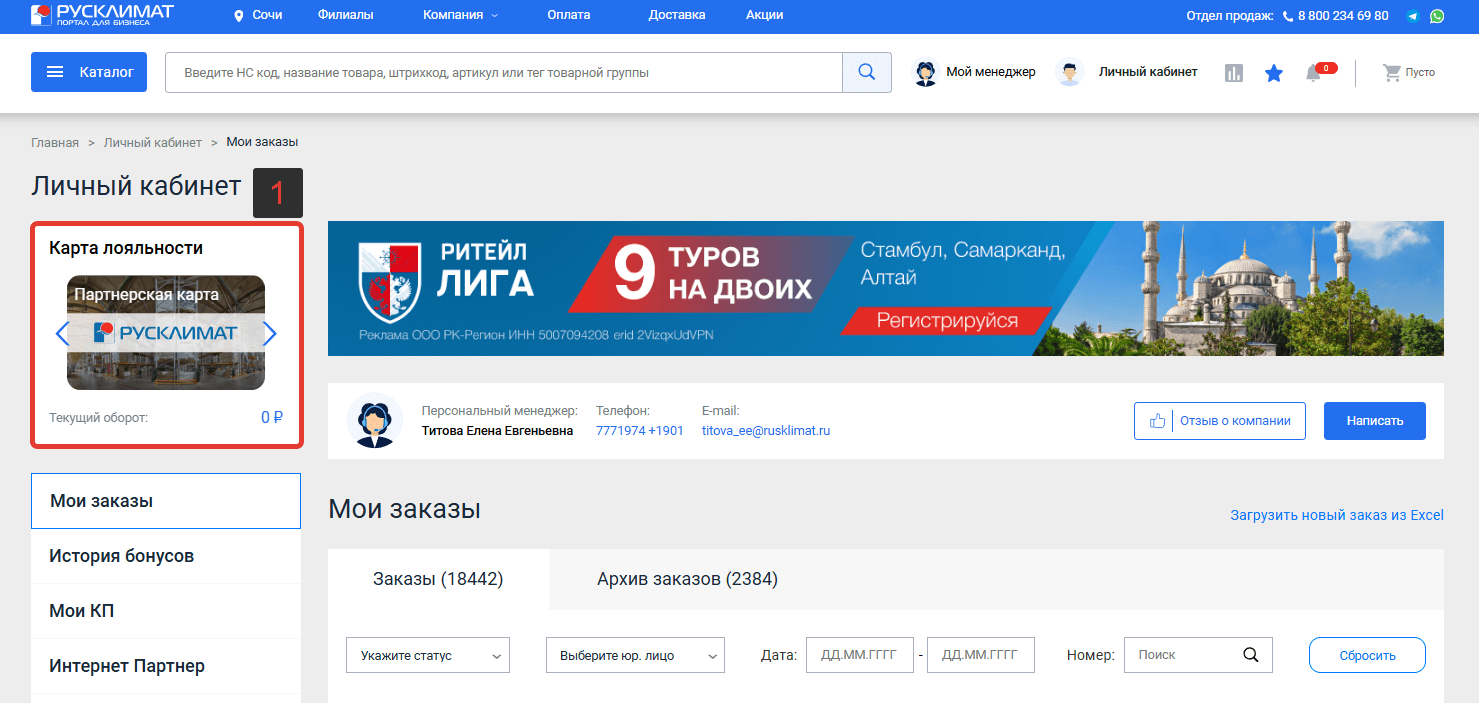Select city Сочи in top bar
Image resolution: width=1479 pixels, height=703 pixels.
267,15
